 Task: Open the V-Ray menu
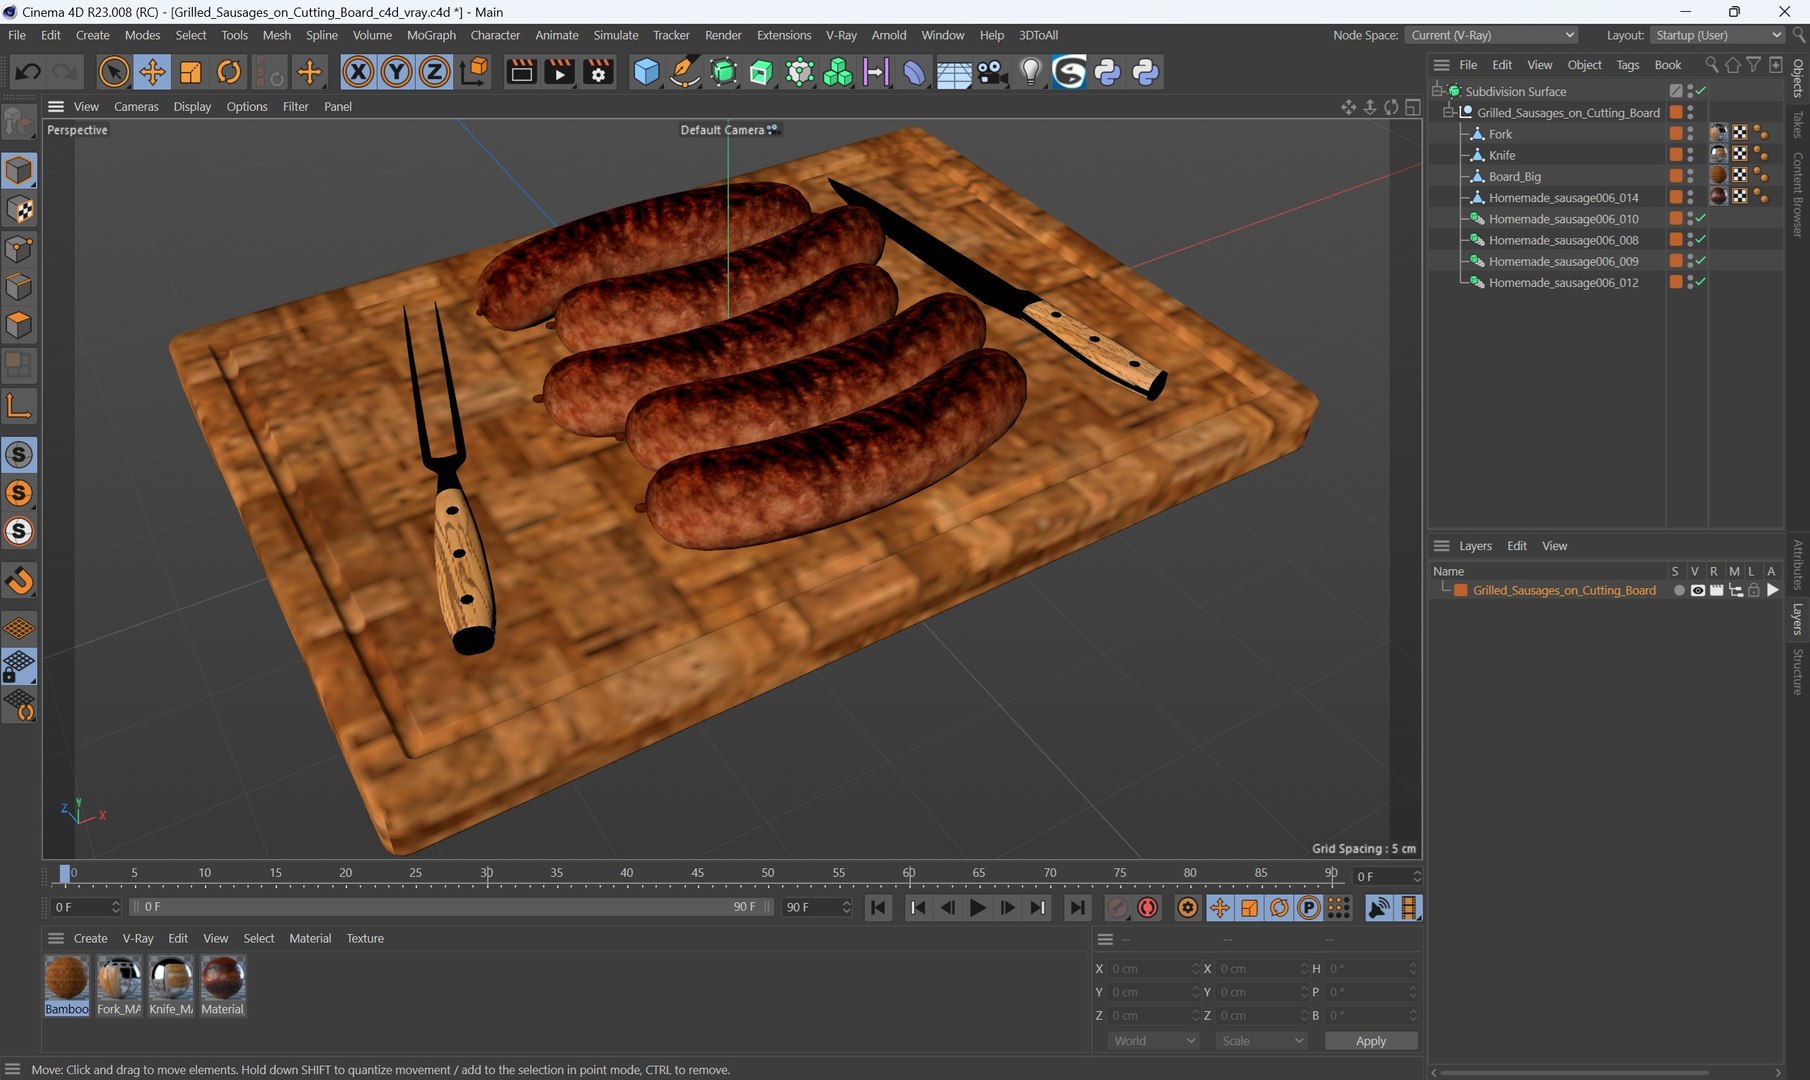coord(841,35)
